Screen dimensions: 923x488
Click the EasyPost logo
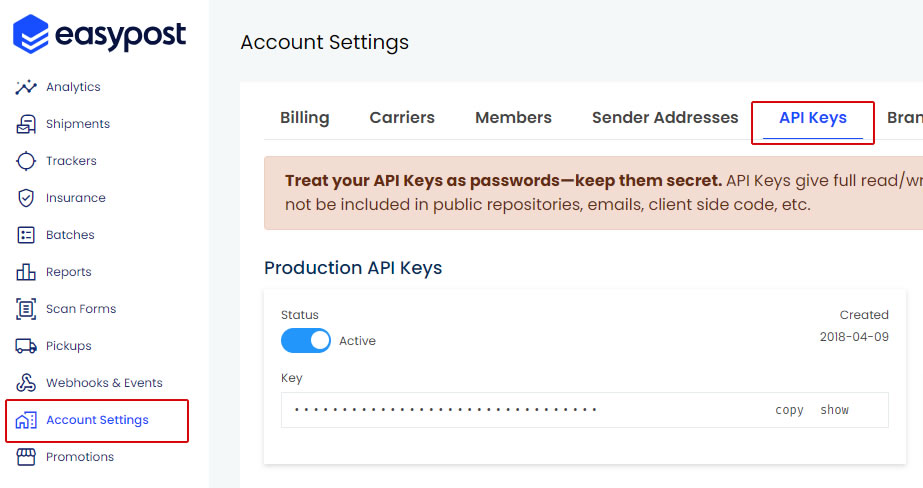(99, 34)
